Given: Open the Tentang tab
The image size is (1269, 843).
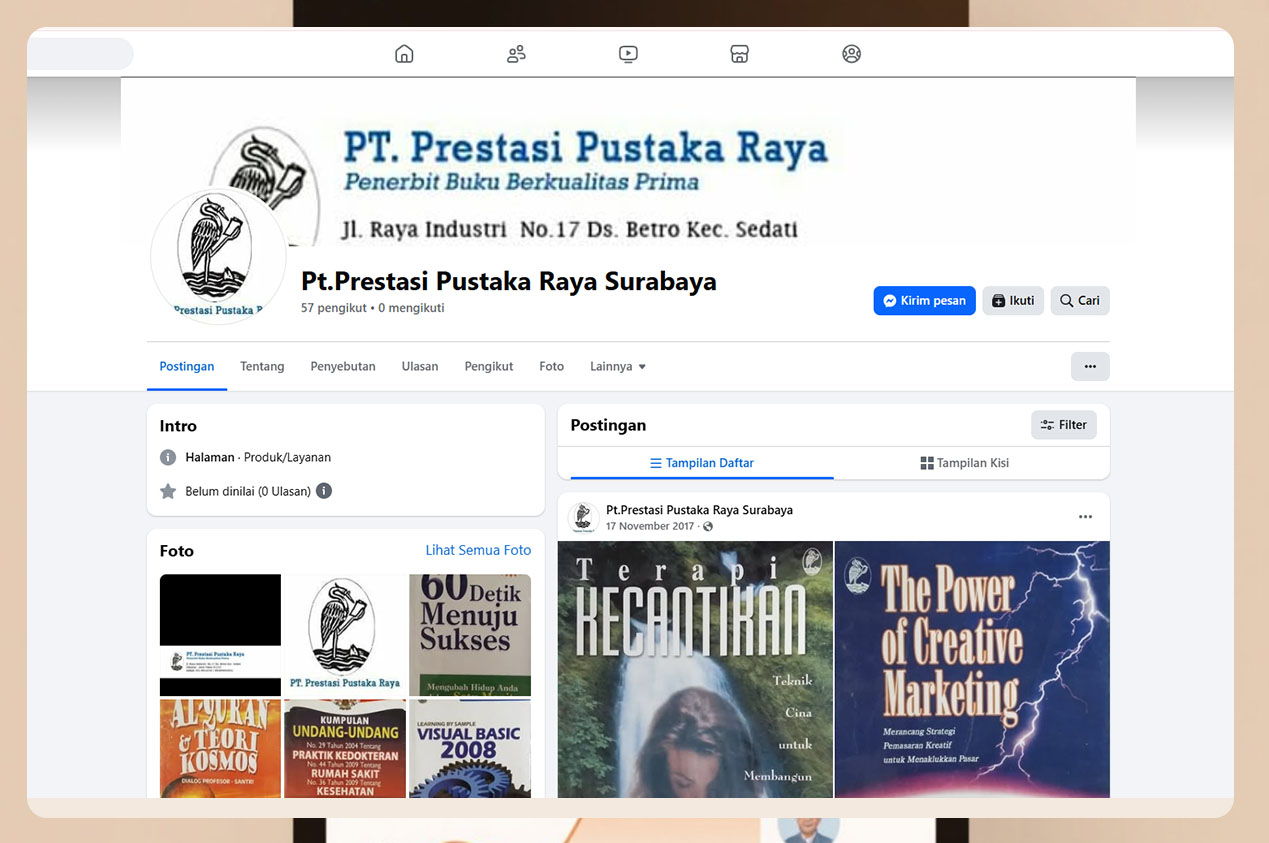Looking at the screenshot, I should (262, 366).
